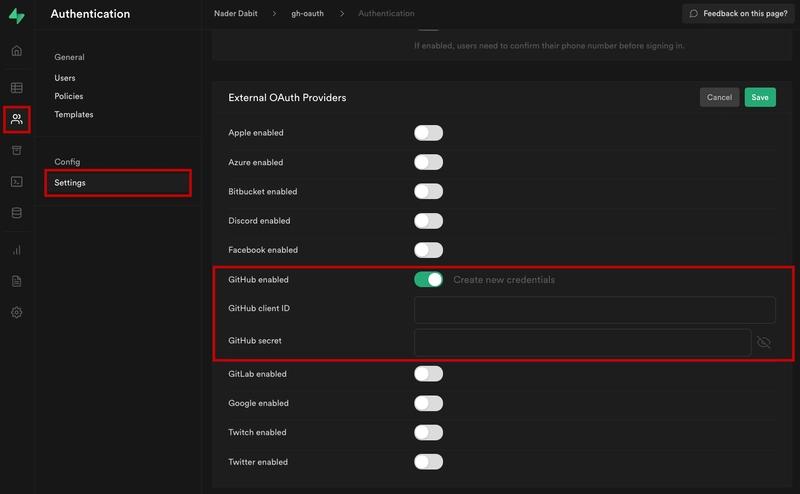The width and height of the screenshot is (800, 494).
Task: Click Authentication breadcrumb item
Action: click(x=386, y=13)
